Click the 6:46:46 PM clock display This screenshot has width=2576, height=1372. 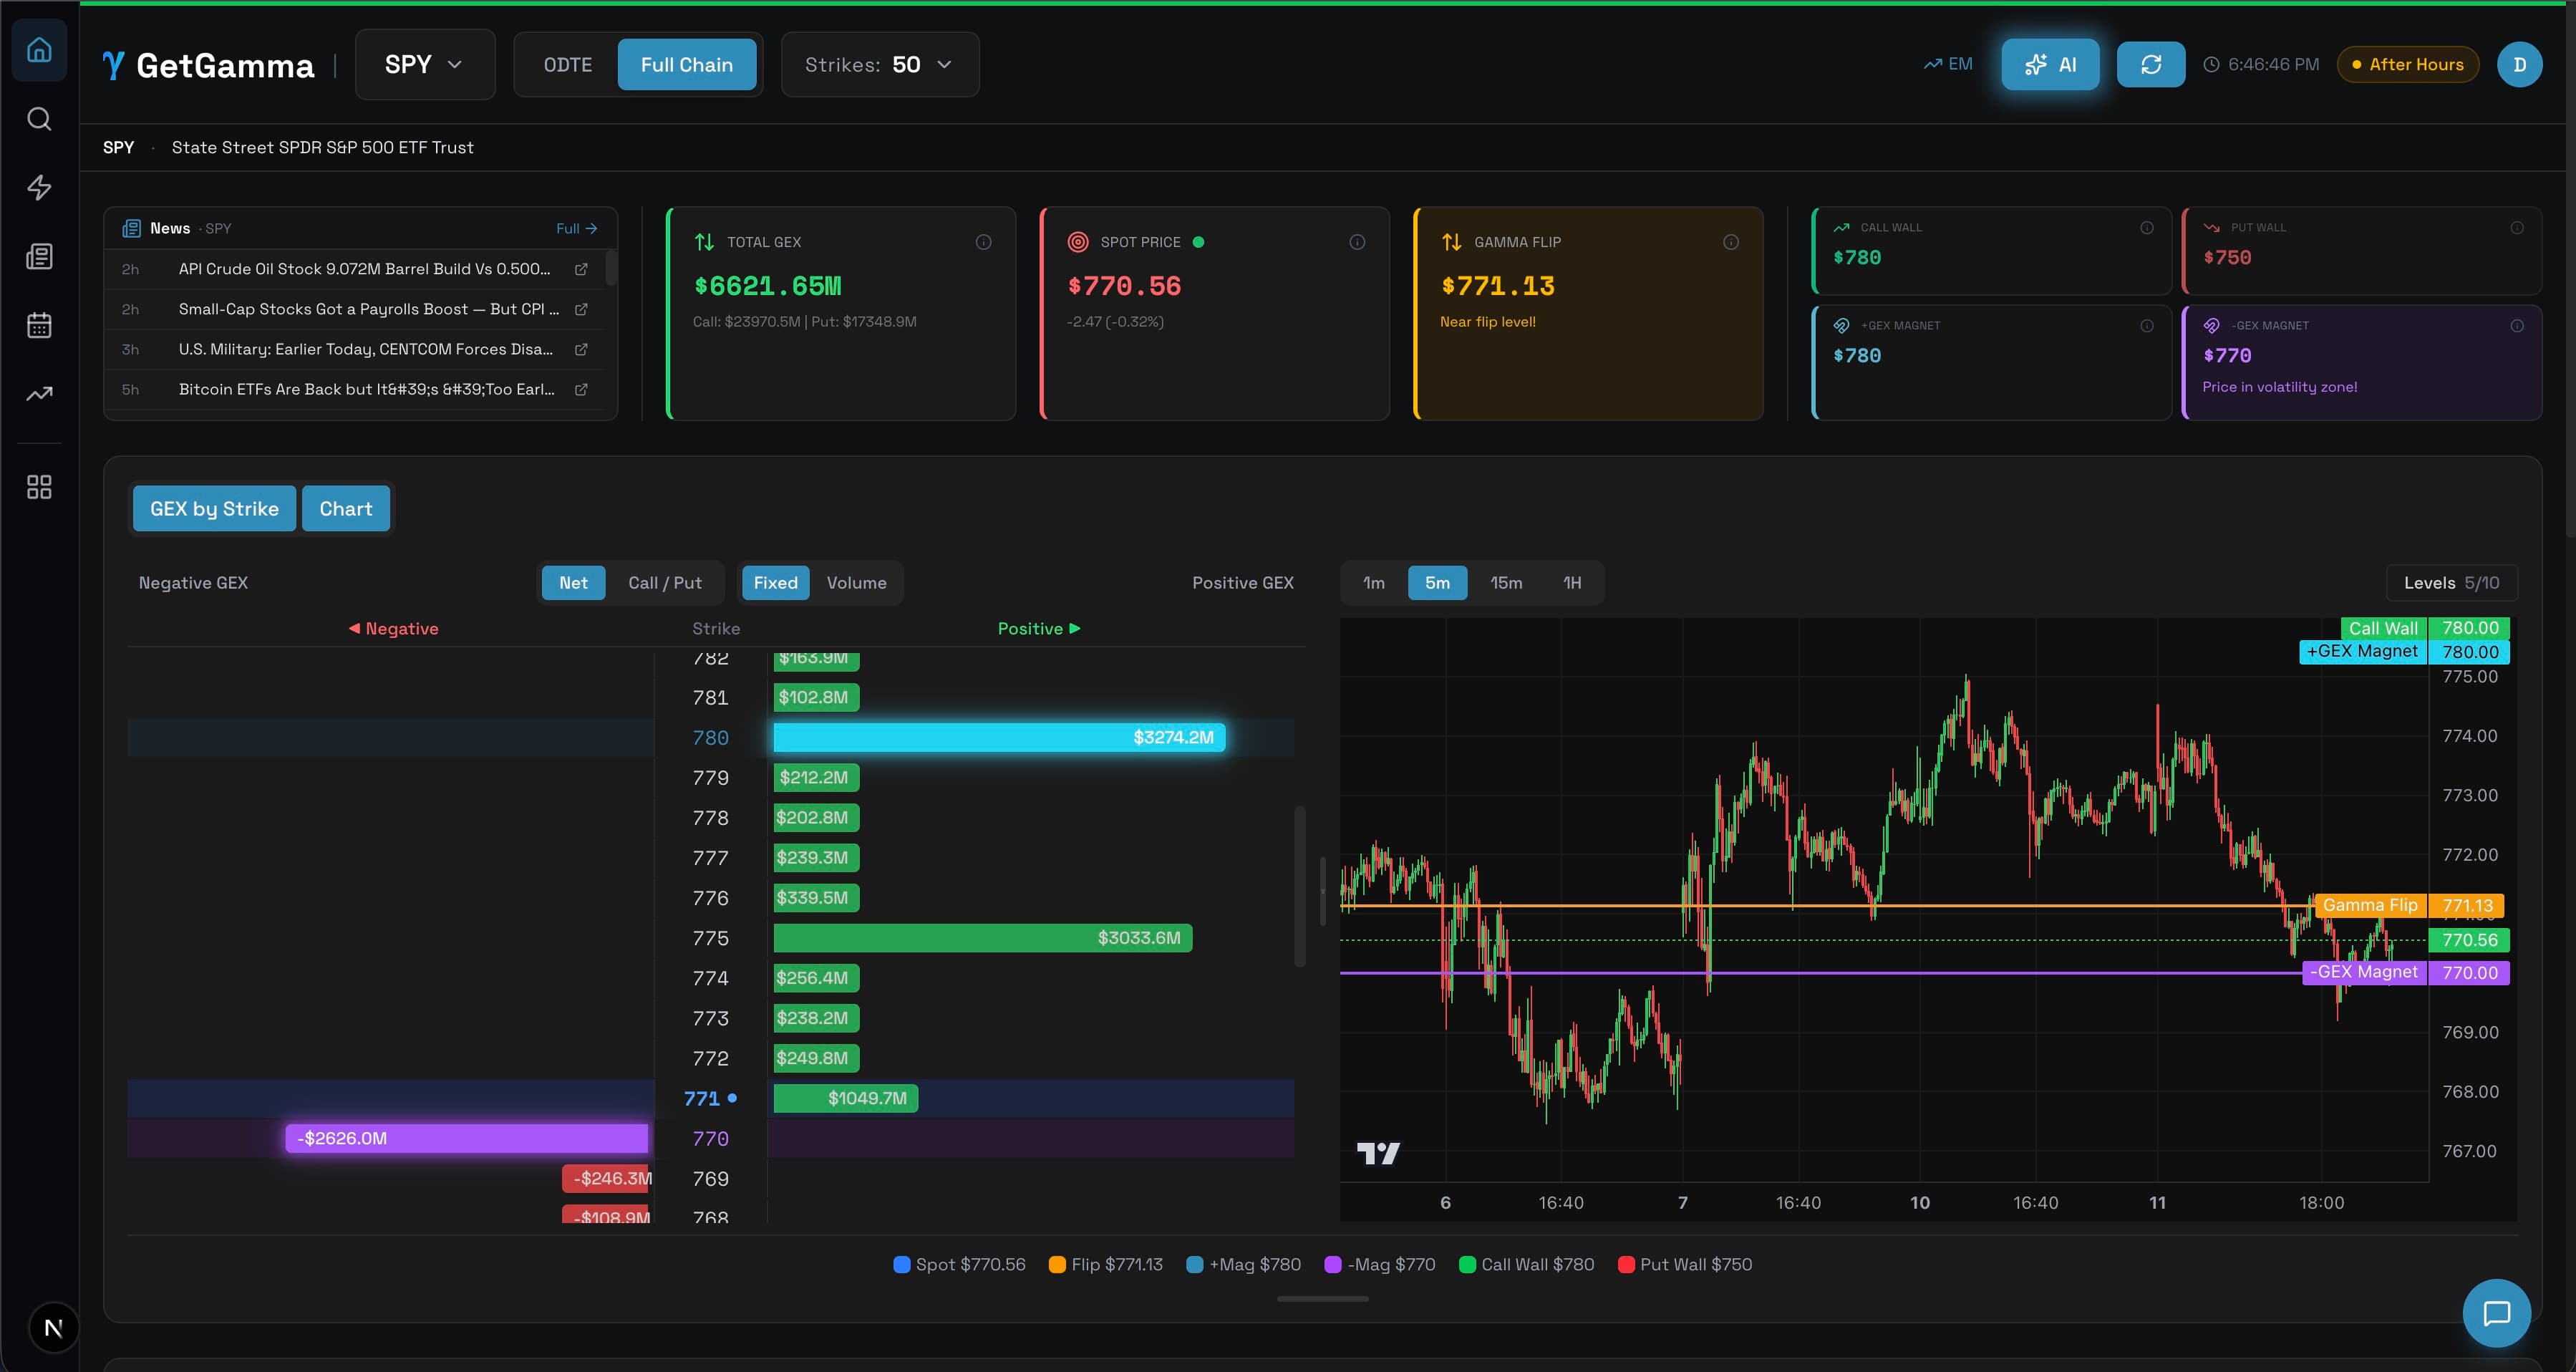(x=2261, y=64)
